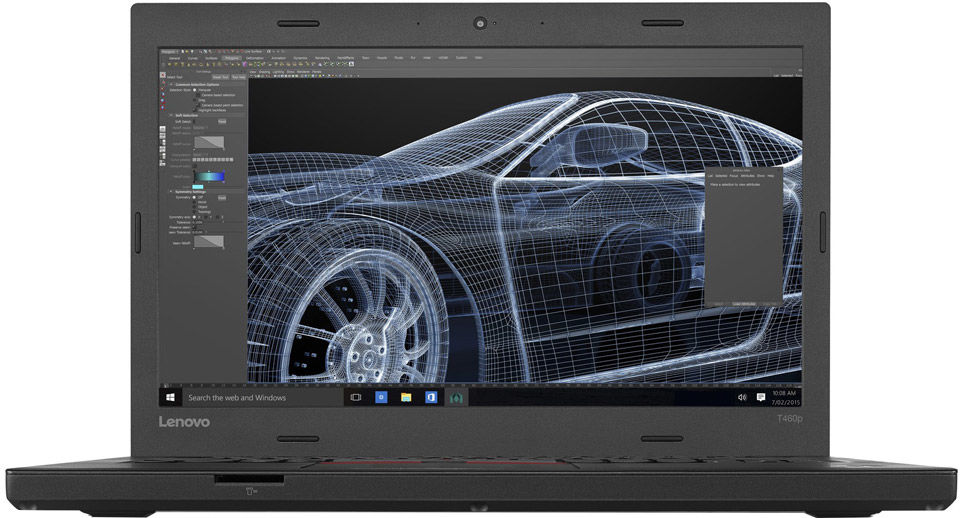Image resolution: width=960 pixels, height=518 pixels.
Task: Click the blue falloff color gradient ramp
Action: tap(210, 177)
